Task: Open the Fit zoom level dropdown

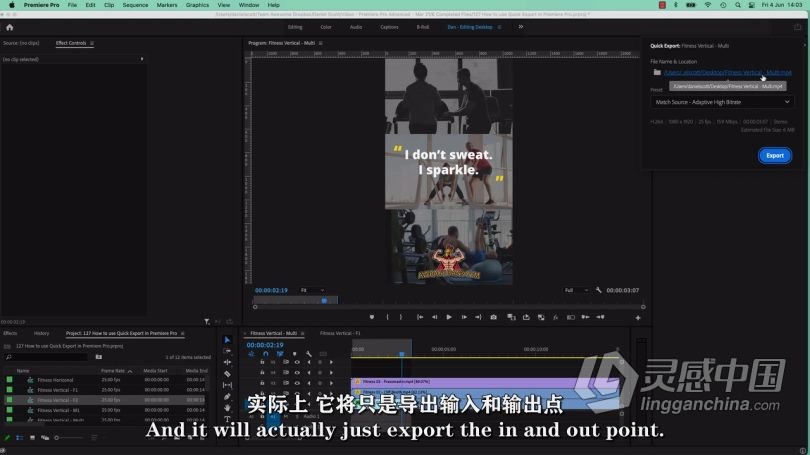Action: (x=312, y=290)
